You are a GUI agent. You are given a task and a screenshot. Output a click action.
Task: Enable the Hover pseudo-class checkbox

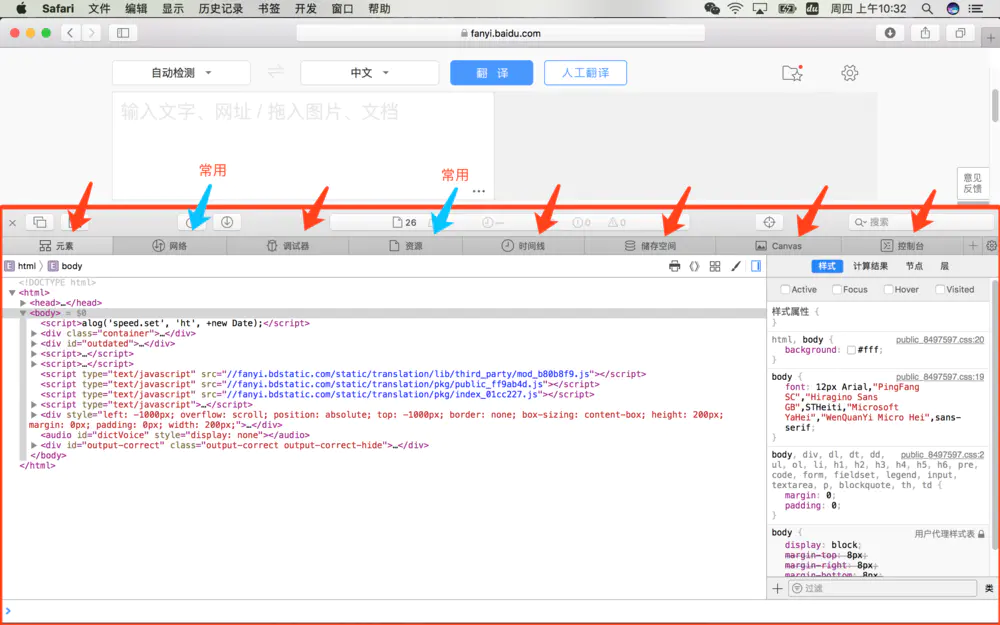(x=888, y=290)
